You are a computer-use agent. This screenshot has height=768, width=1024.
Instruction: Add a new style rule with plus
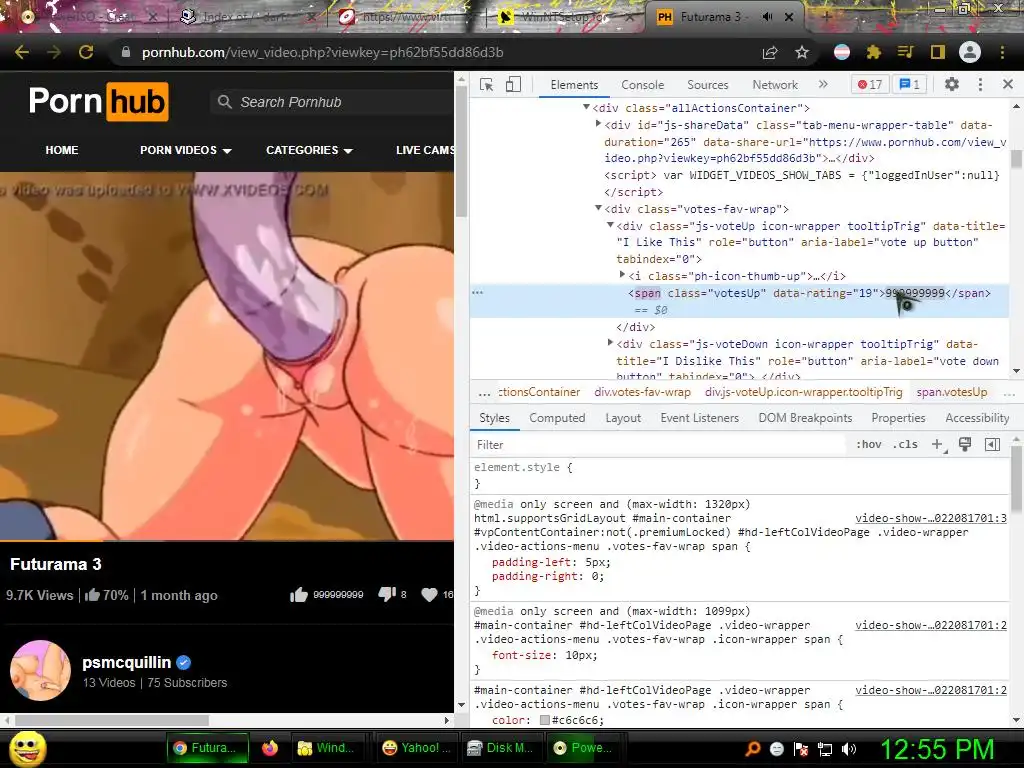pyautogui.click(x=937, y=445)
